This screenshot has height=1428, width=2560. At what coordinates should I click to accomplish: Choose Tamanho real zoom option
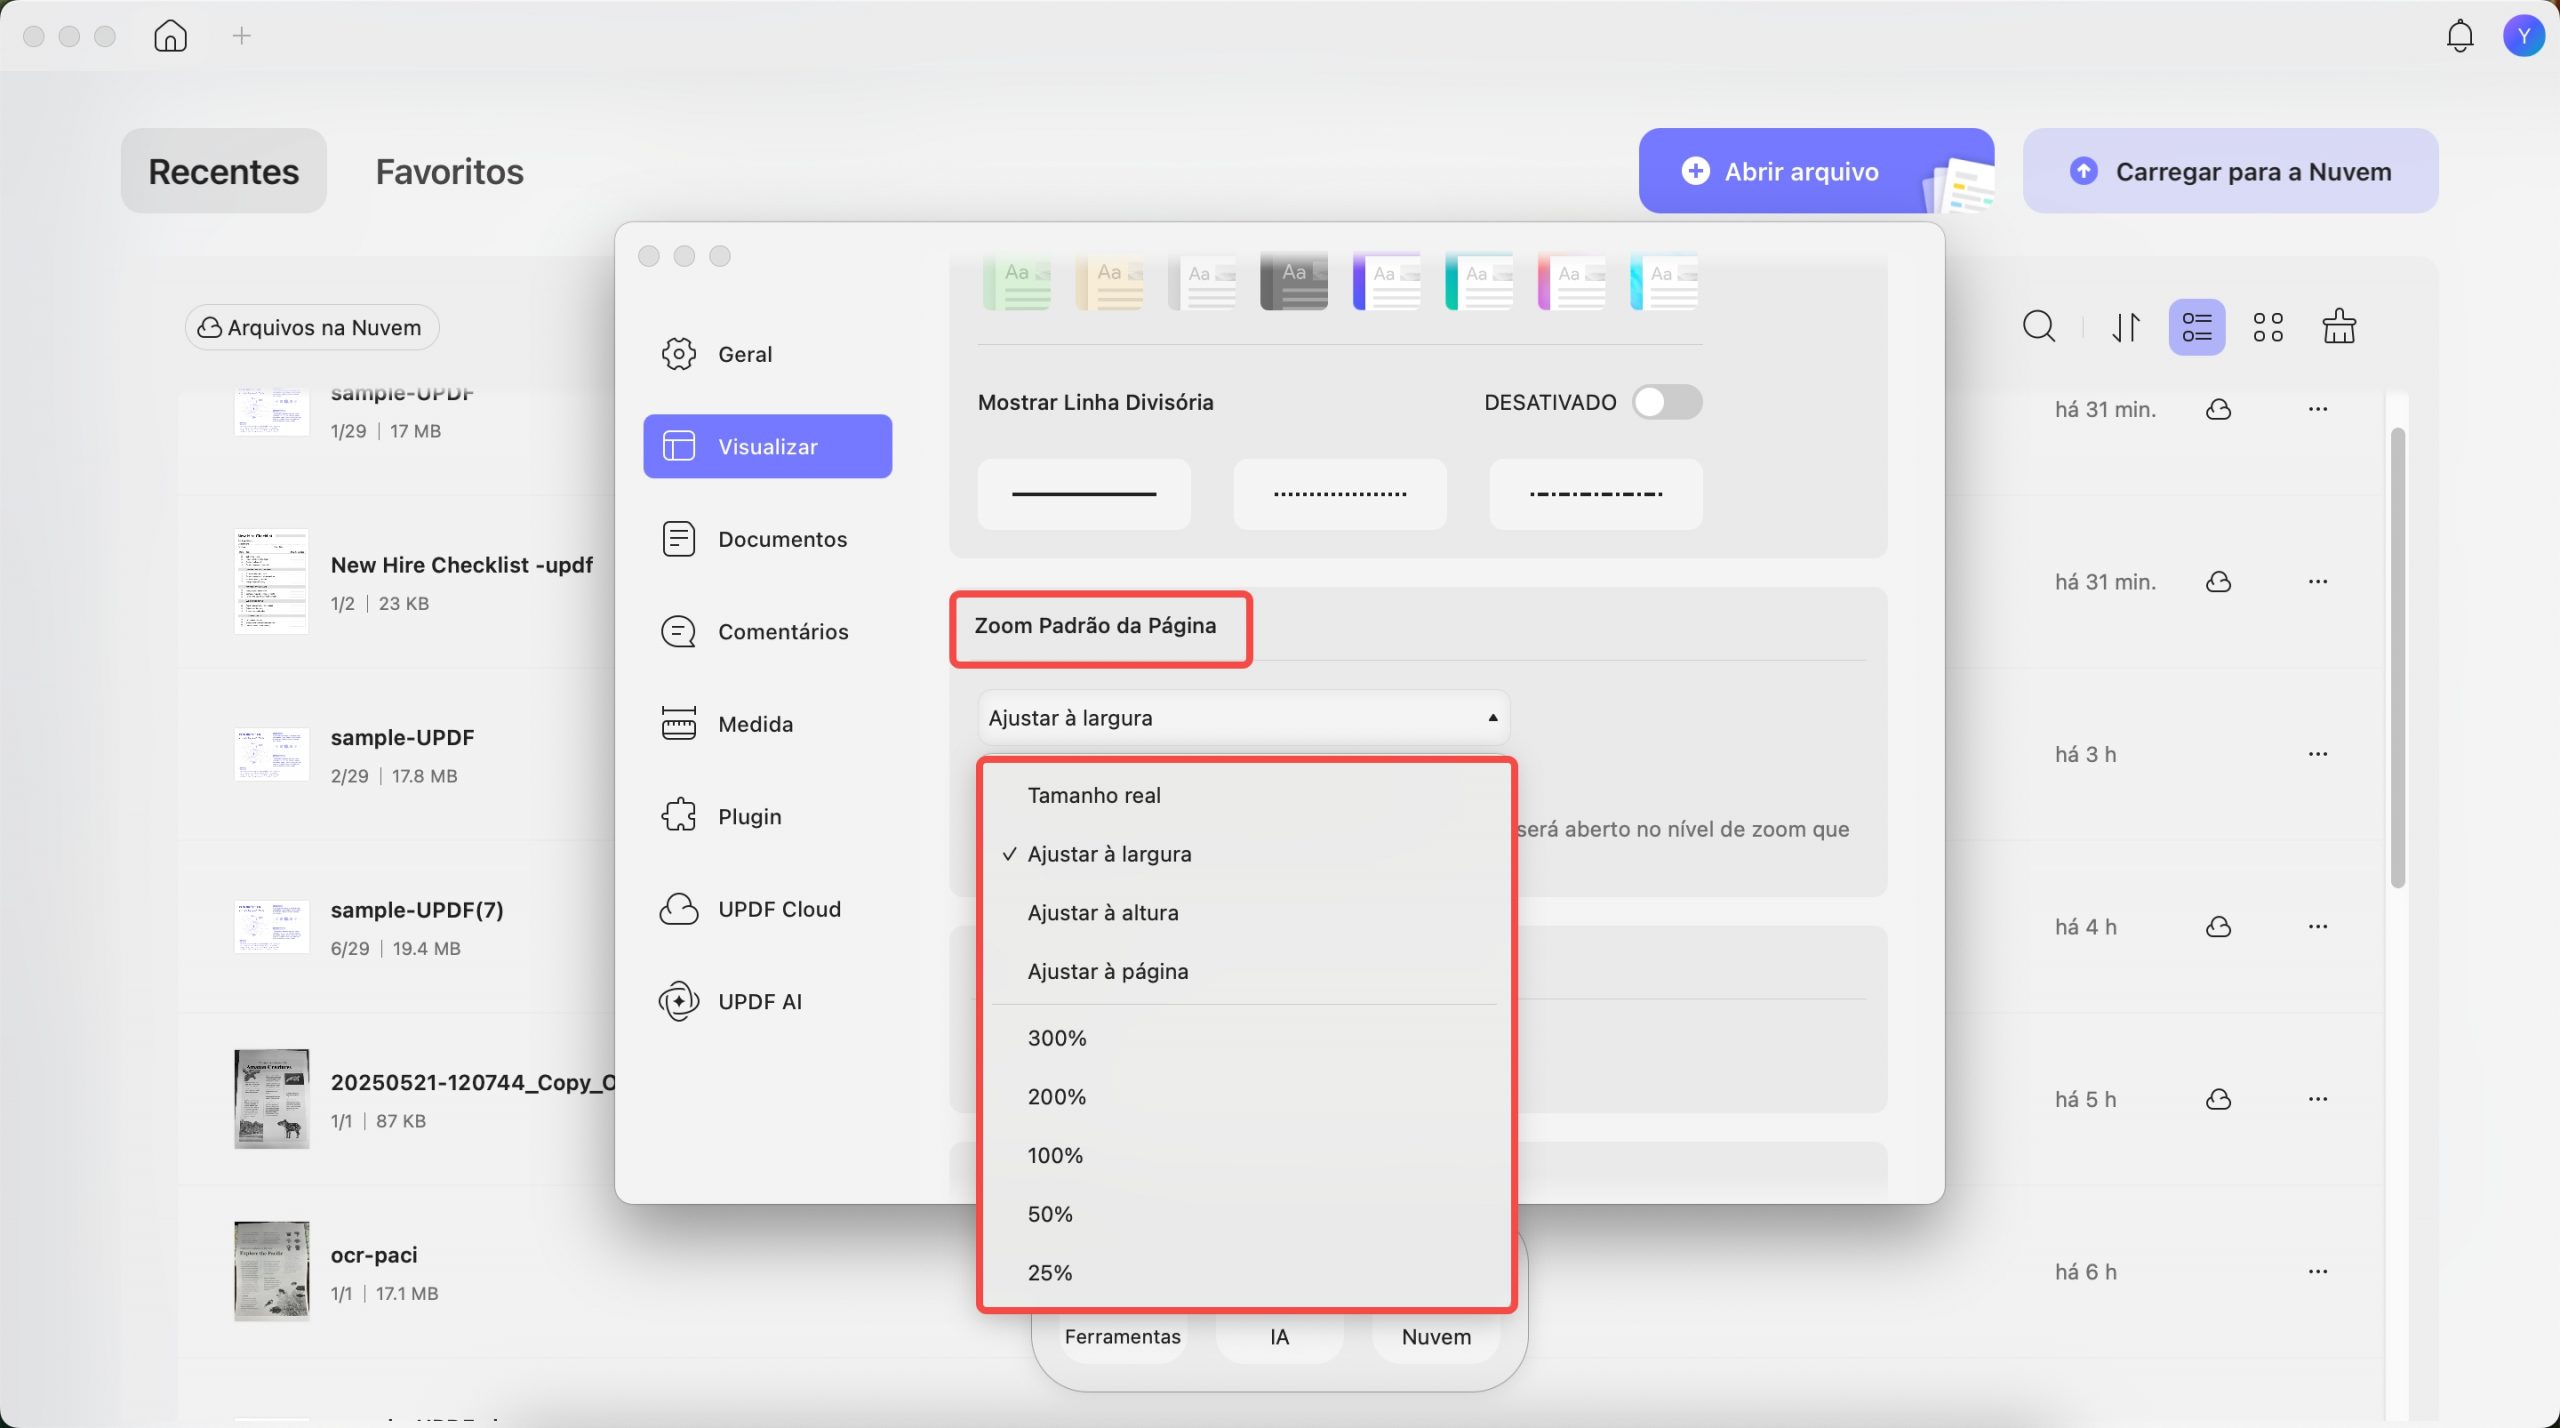[x=1245, y=795]
